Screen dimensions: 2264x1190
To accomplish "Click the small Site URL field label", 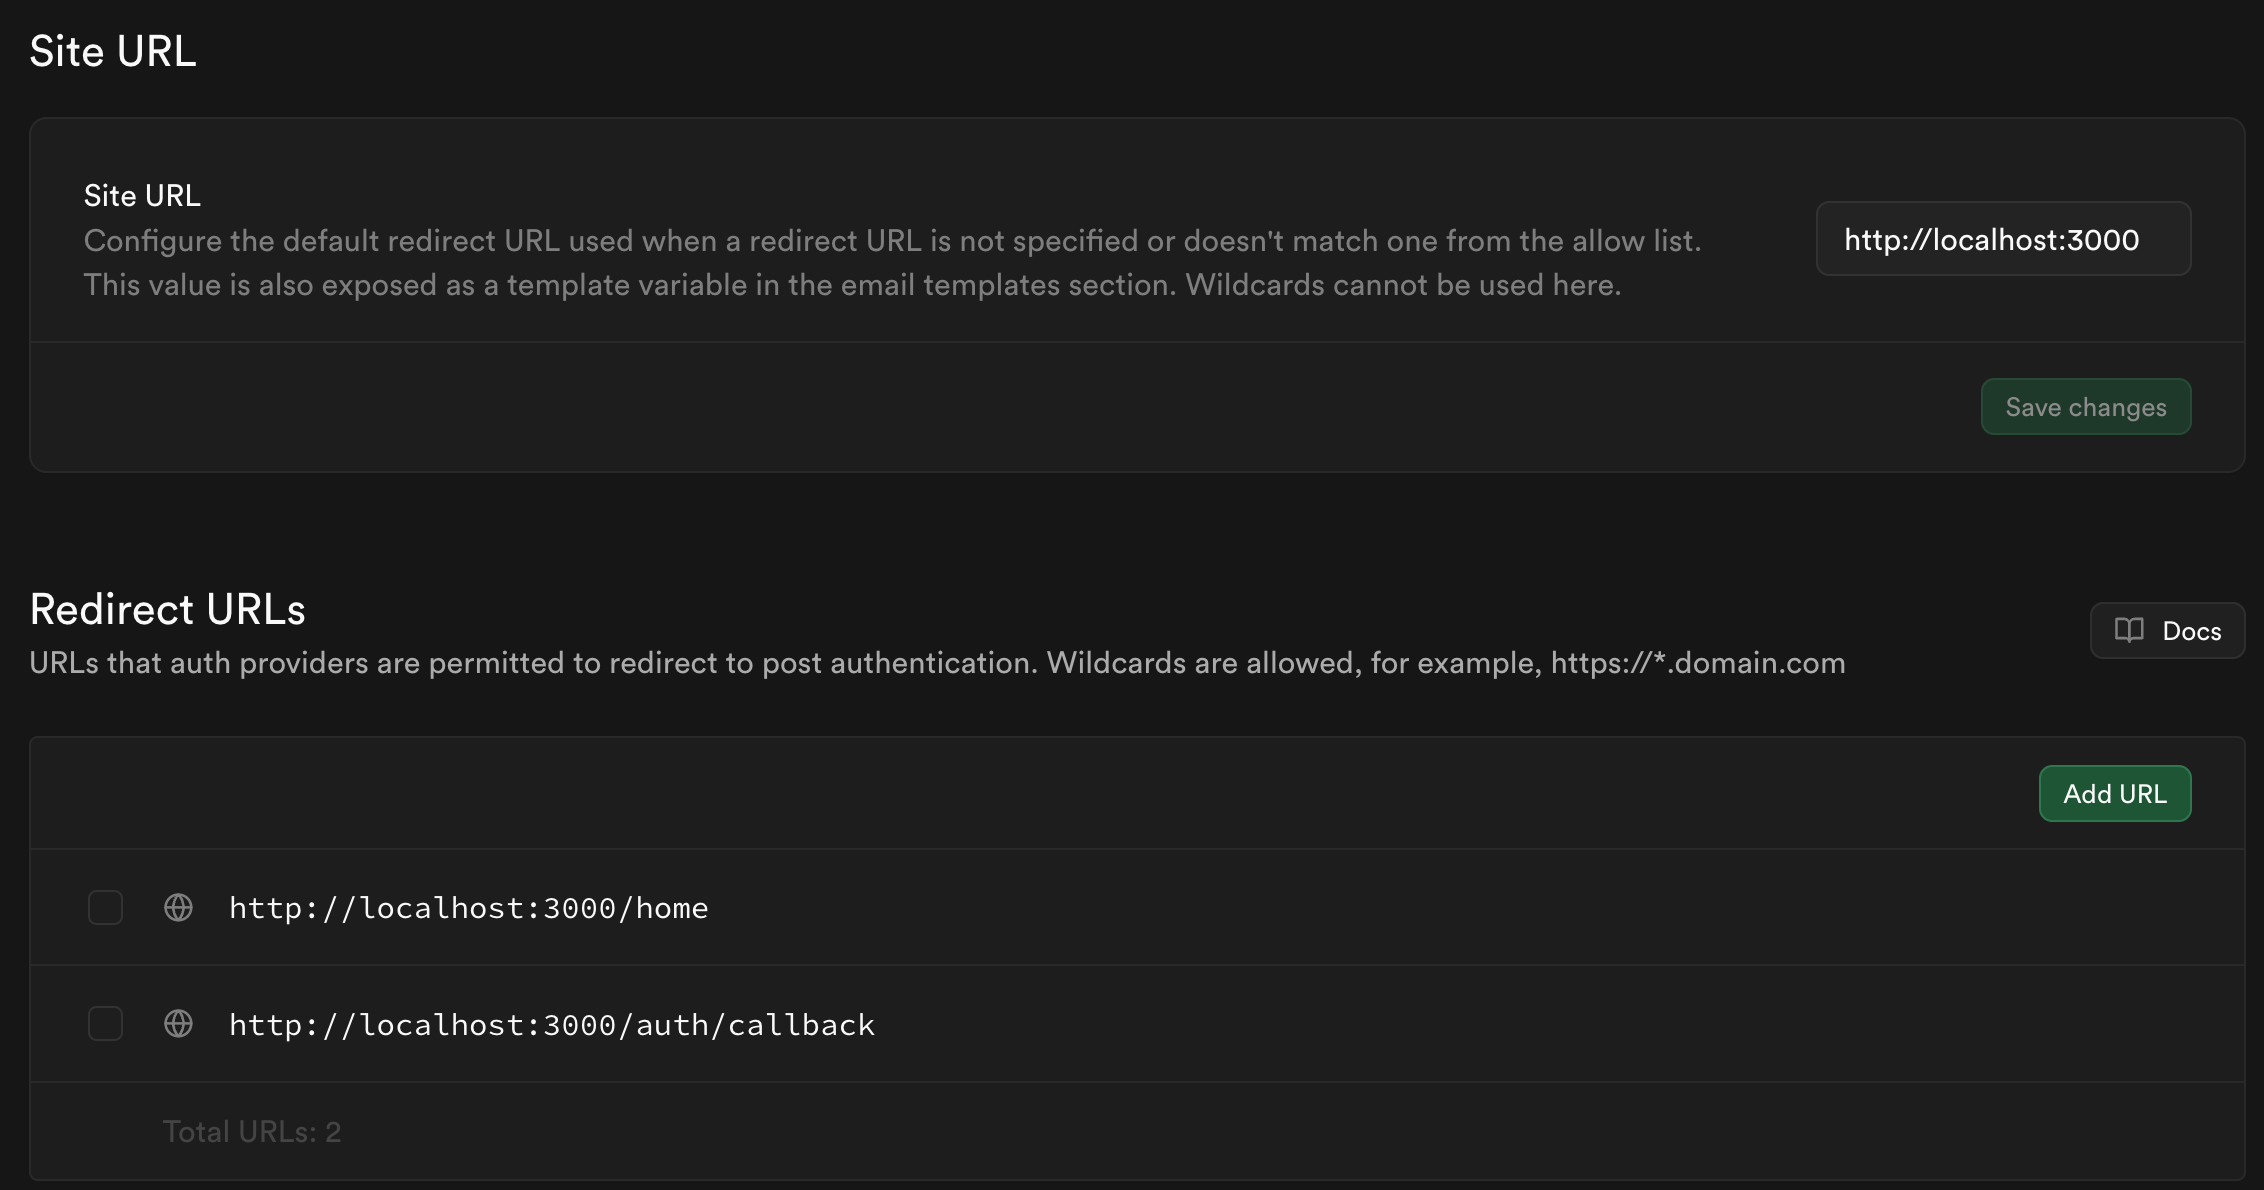I will click(142, 196).
